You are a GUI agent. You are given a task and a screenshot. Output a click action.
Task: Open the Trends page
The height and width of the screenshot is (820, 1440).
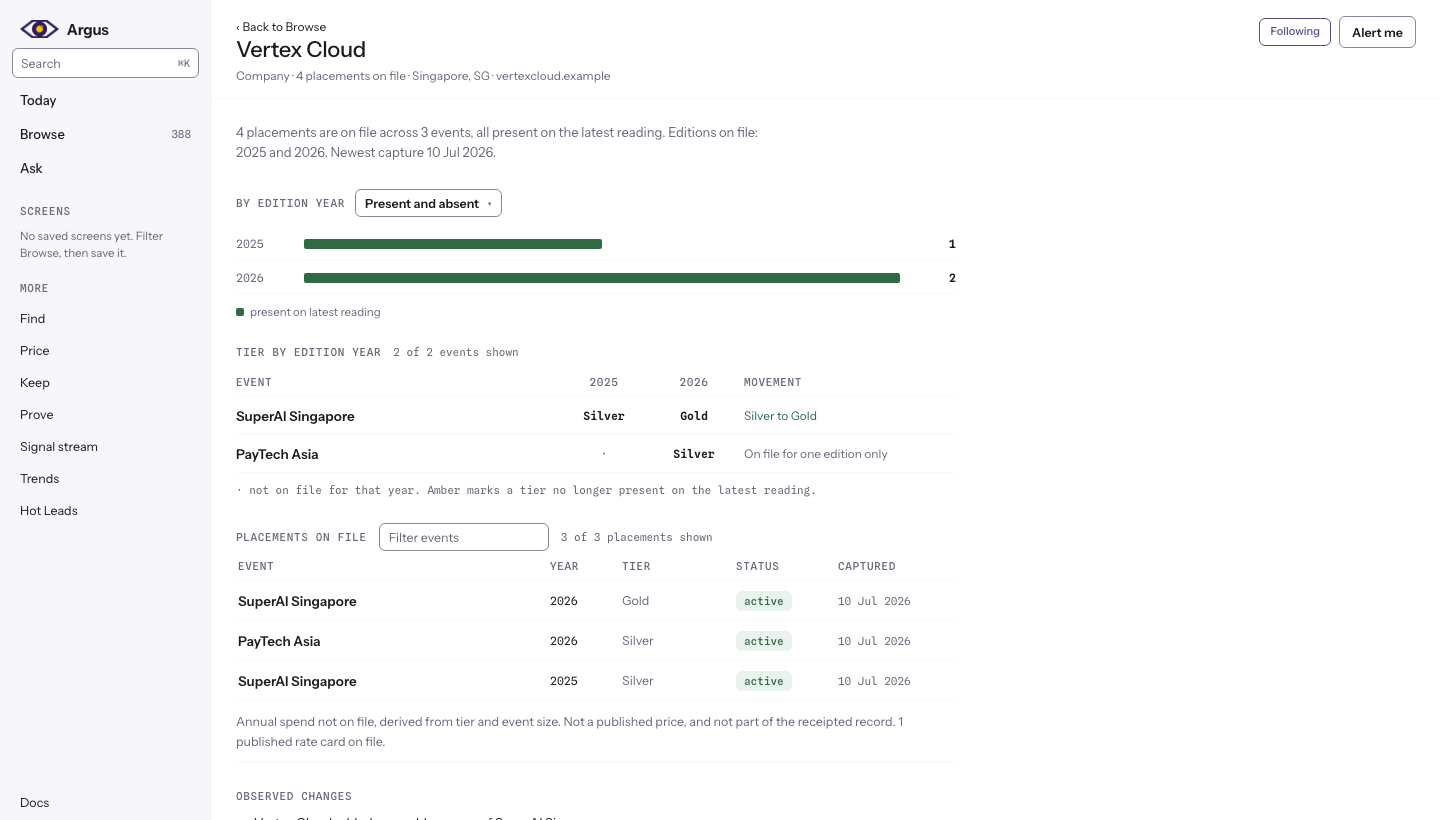coord(39,478)
